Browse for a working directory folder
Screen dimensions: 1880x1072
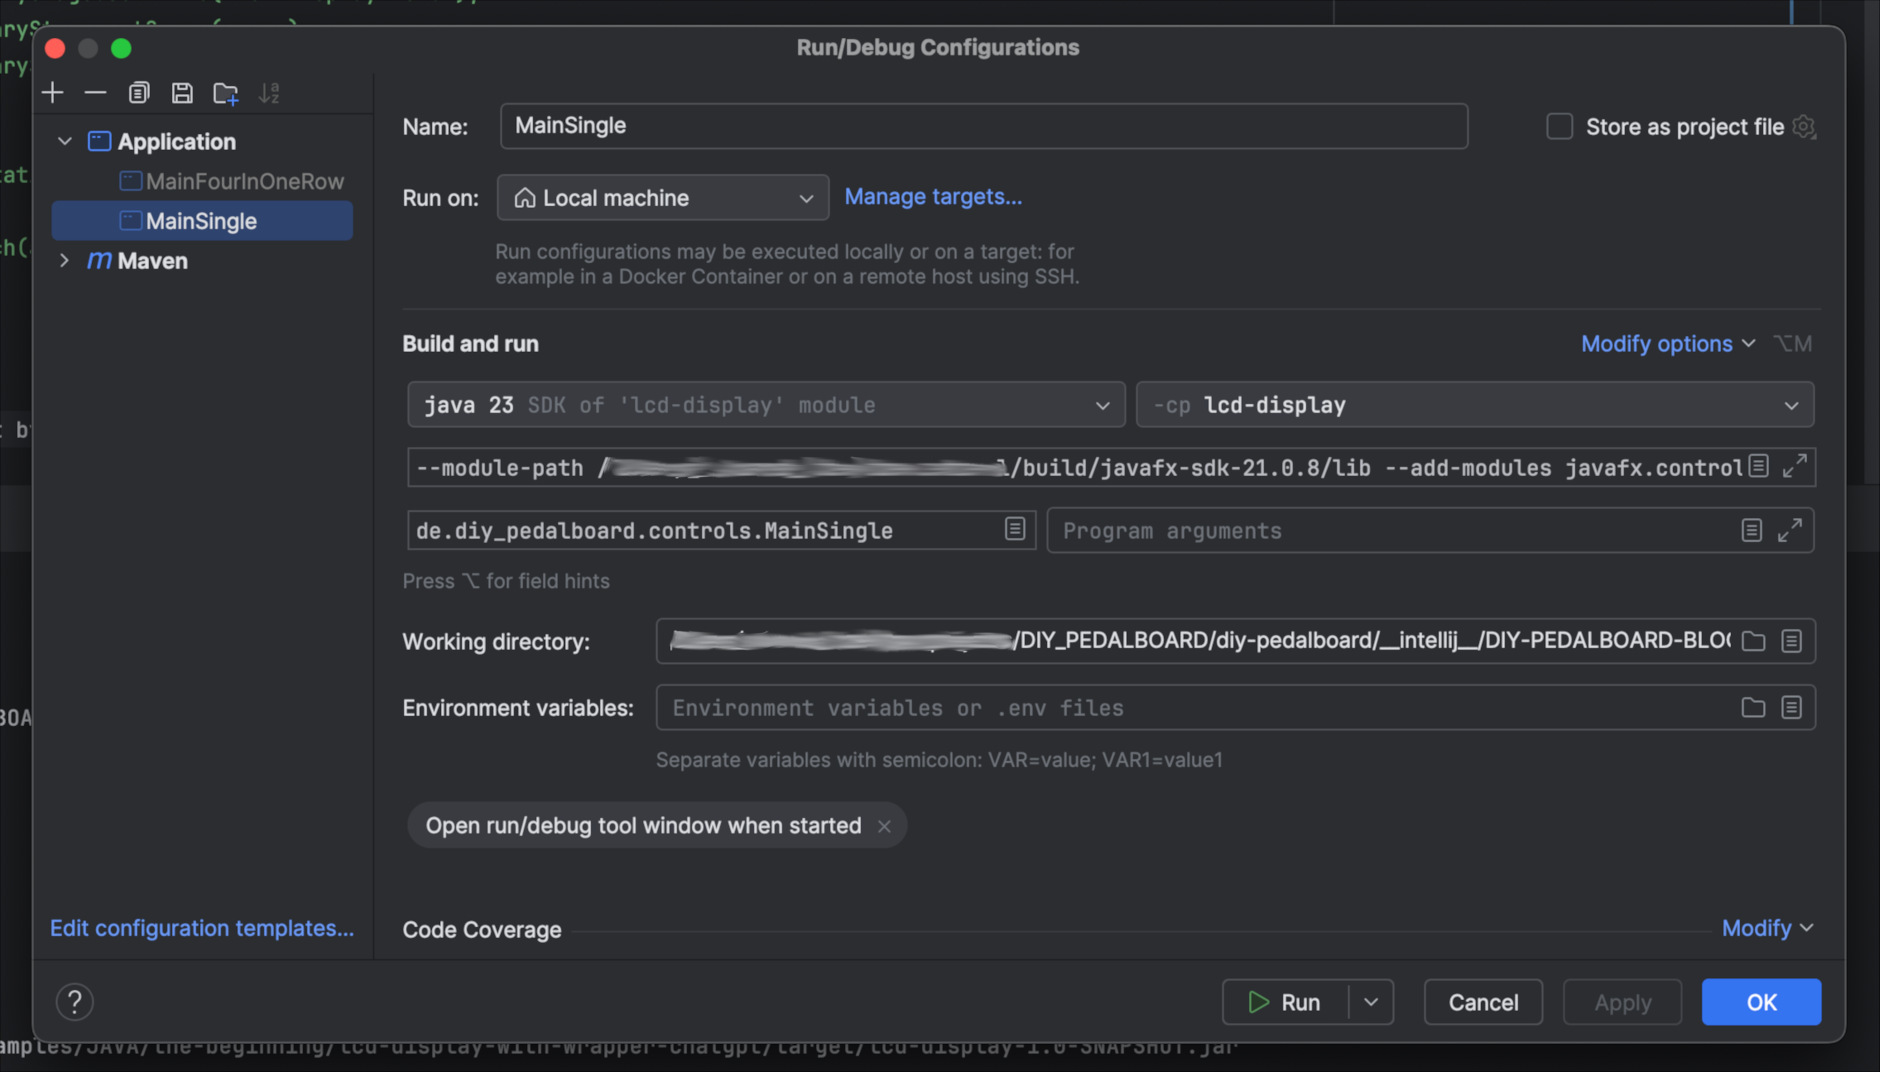click(x=1753, y=641)
